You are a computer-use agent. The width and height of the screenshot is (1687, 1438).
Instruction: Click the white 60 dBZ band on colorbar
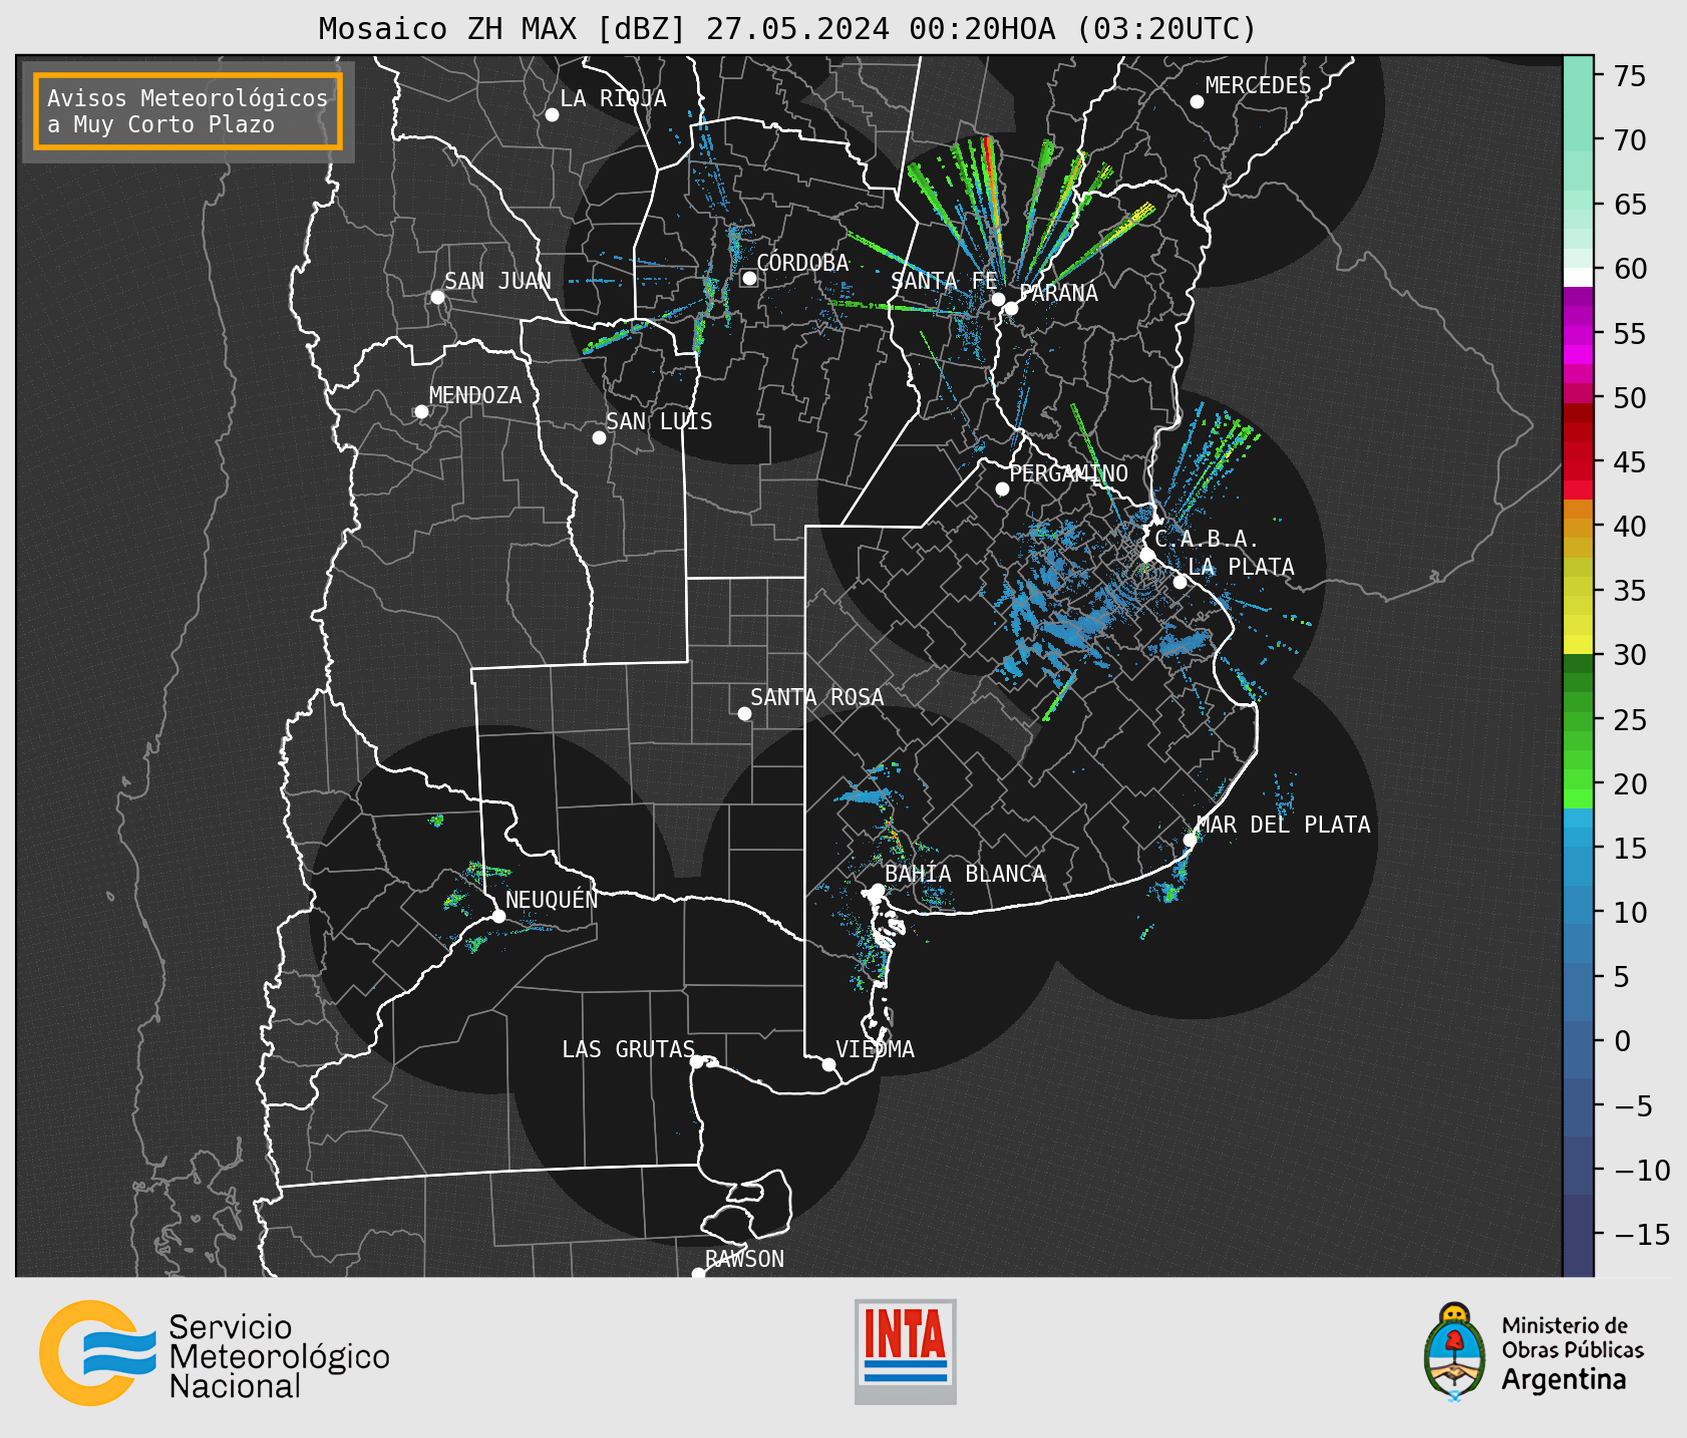tap(1577, 277)
